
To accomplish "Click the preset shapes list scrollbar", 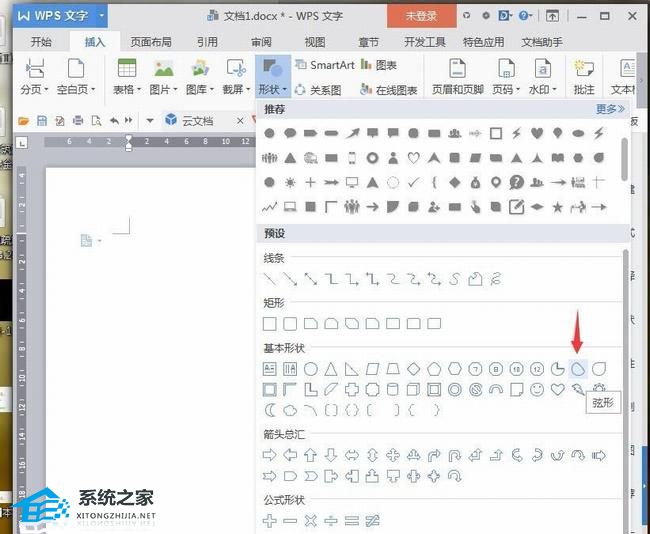I will click(x=626, y=391).
